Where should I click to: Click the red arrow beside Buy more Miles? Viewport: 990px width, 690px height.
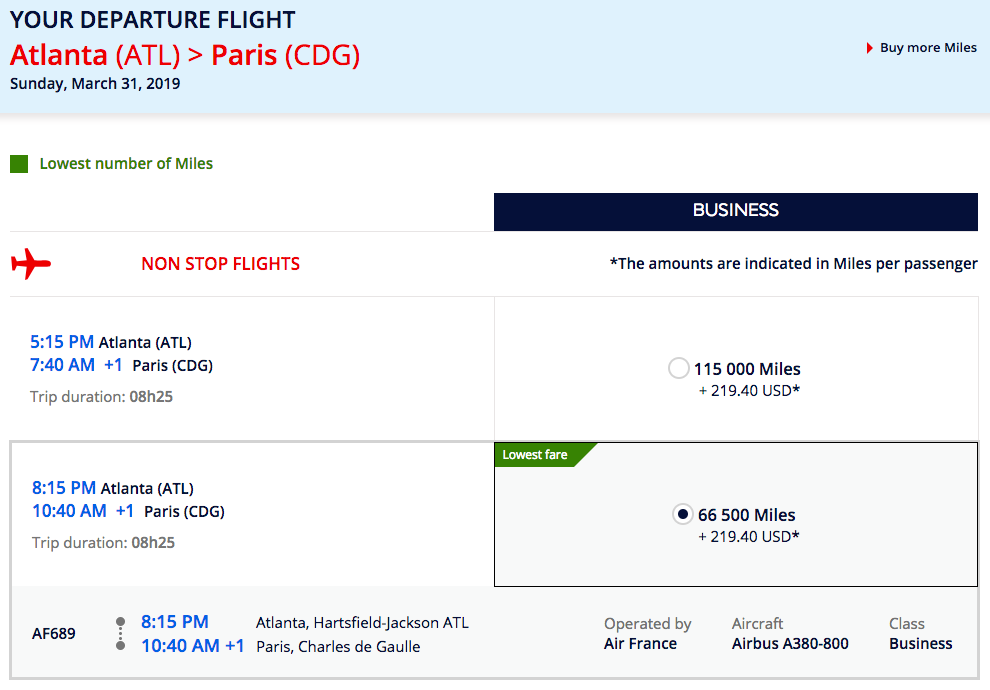point(869,48)
